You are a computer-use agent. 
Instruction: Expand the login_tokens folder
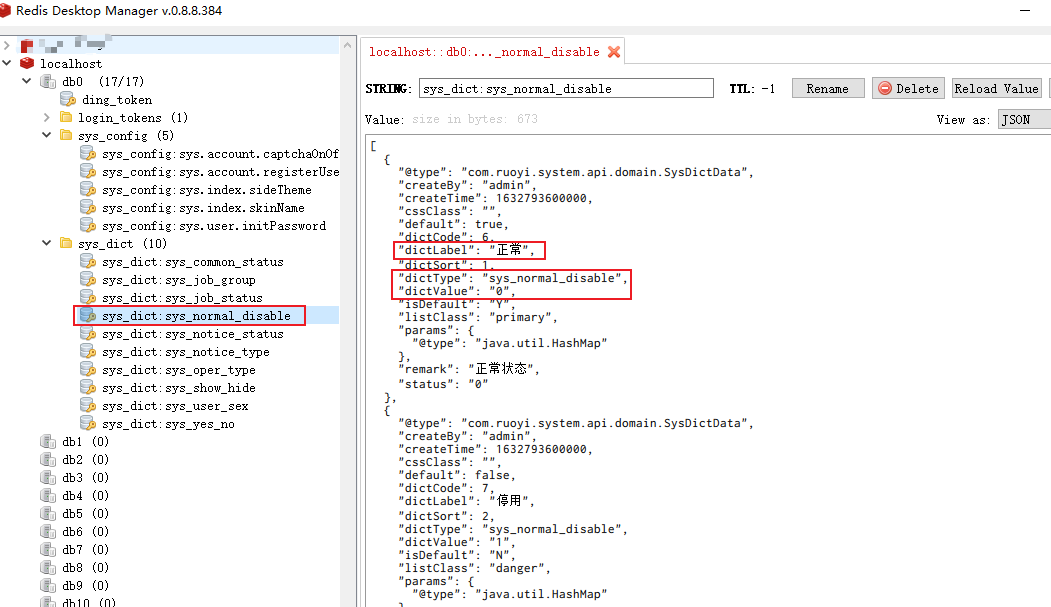pos(46,117)
